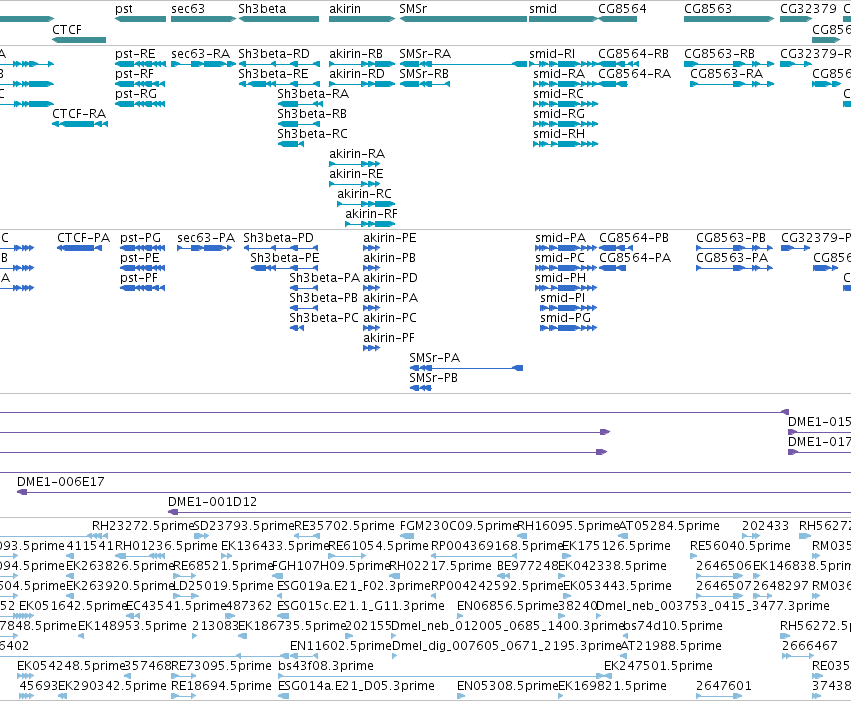851x701 pixels.
Task: Click protein pst-PG
Action: point(142,248)
